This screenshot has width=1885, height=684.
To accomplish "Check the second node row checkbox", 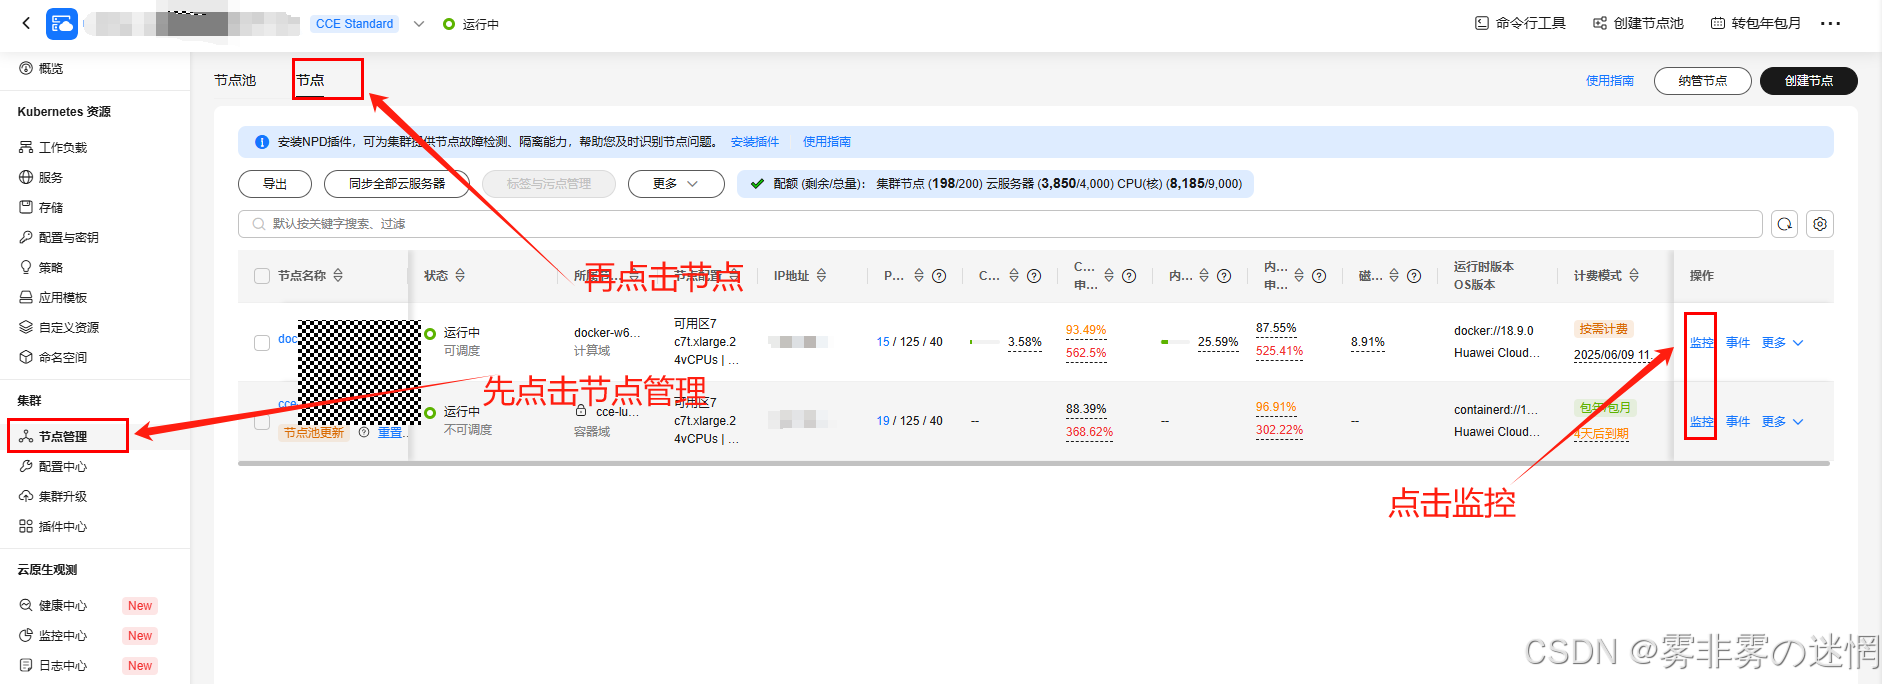I will click(262, 422).
